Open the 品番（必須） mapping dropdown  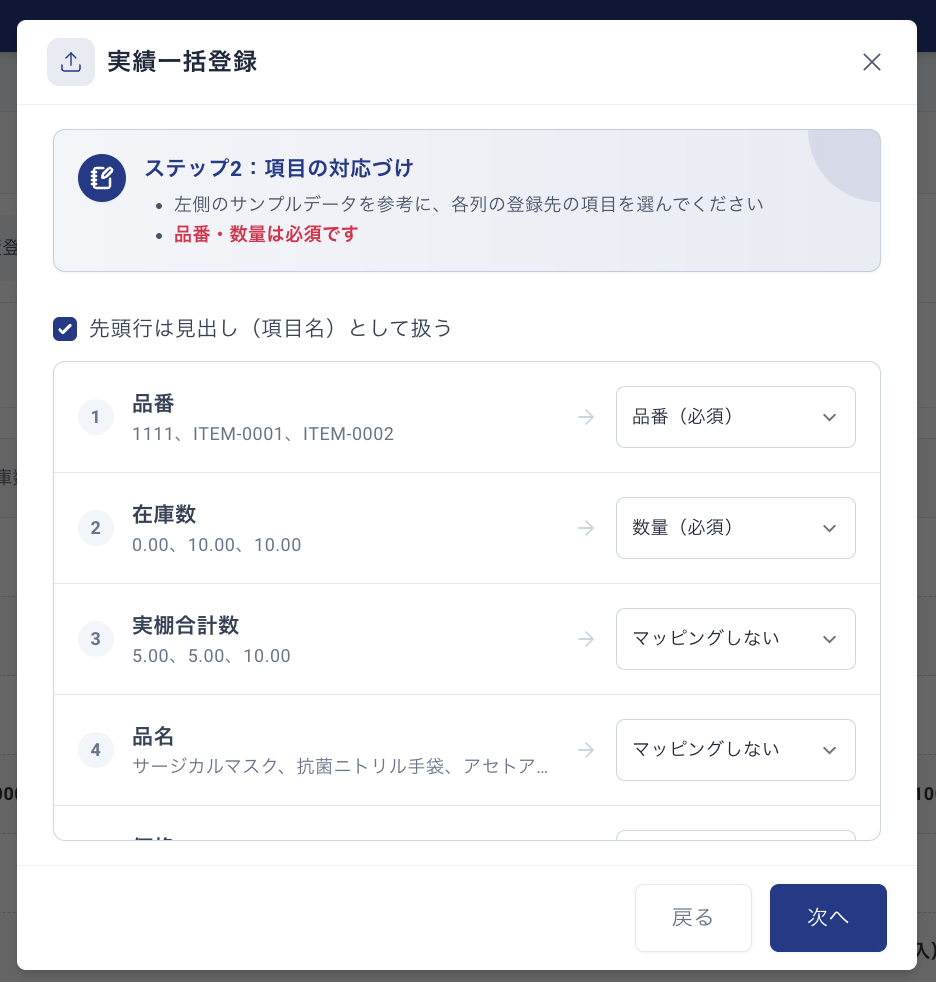coord(736,417)
